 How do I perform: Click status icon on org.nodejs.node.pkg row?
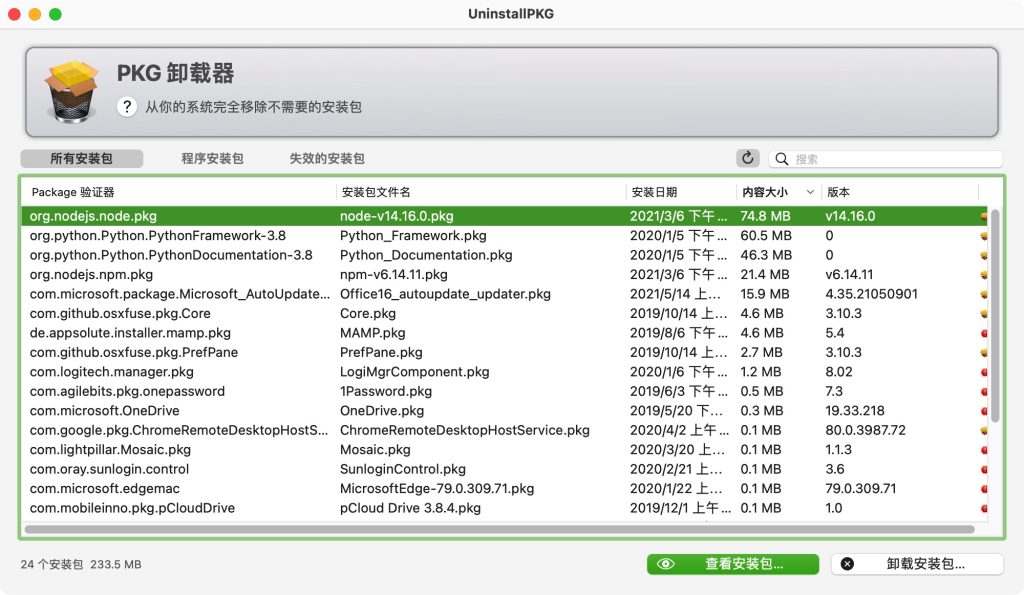[984, 216]
